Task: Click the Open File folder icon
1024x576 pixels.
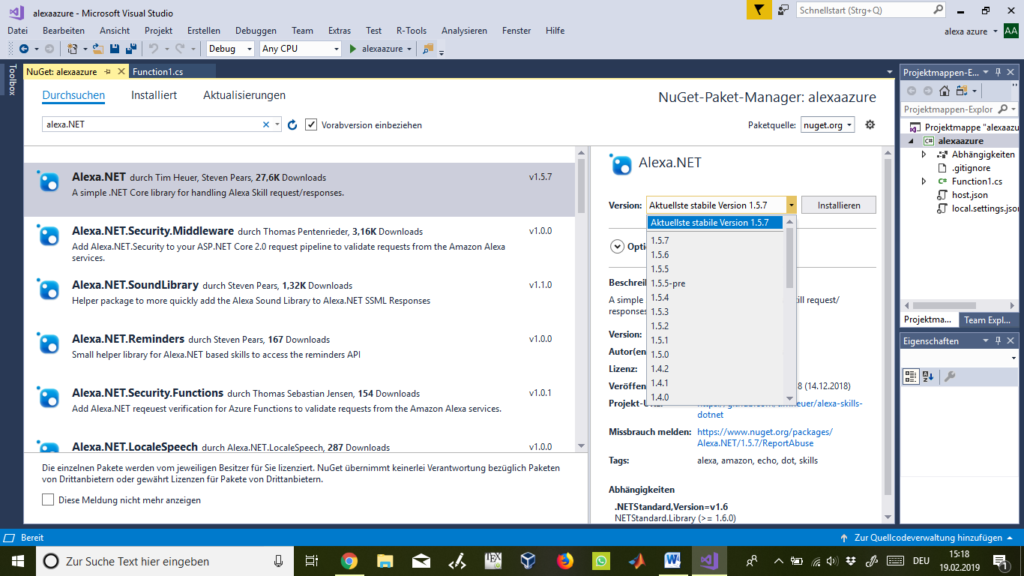Action: [x=98, y=49]
